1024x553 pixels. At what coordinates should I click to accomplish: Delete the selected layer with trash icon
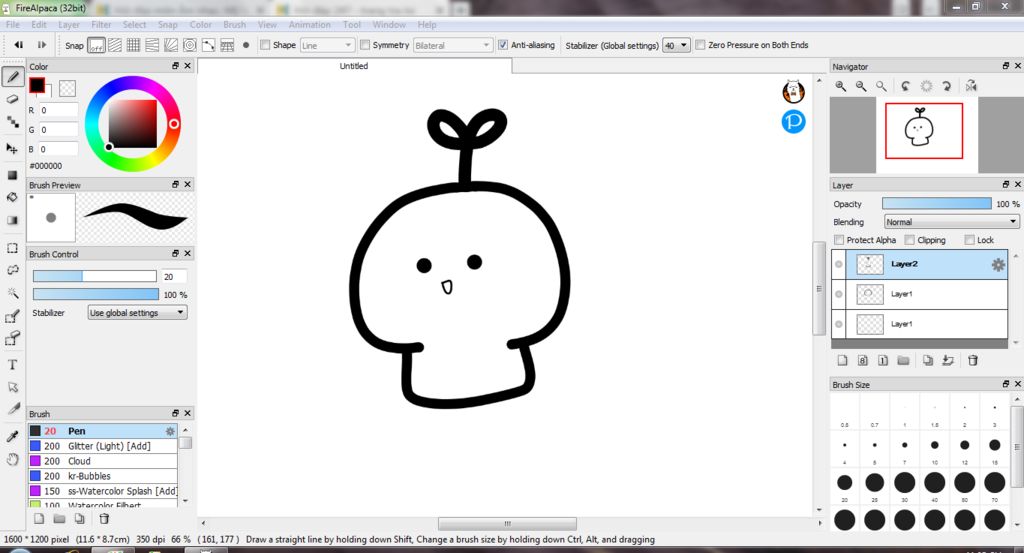pyautogui.click(x=972, y=360)
